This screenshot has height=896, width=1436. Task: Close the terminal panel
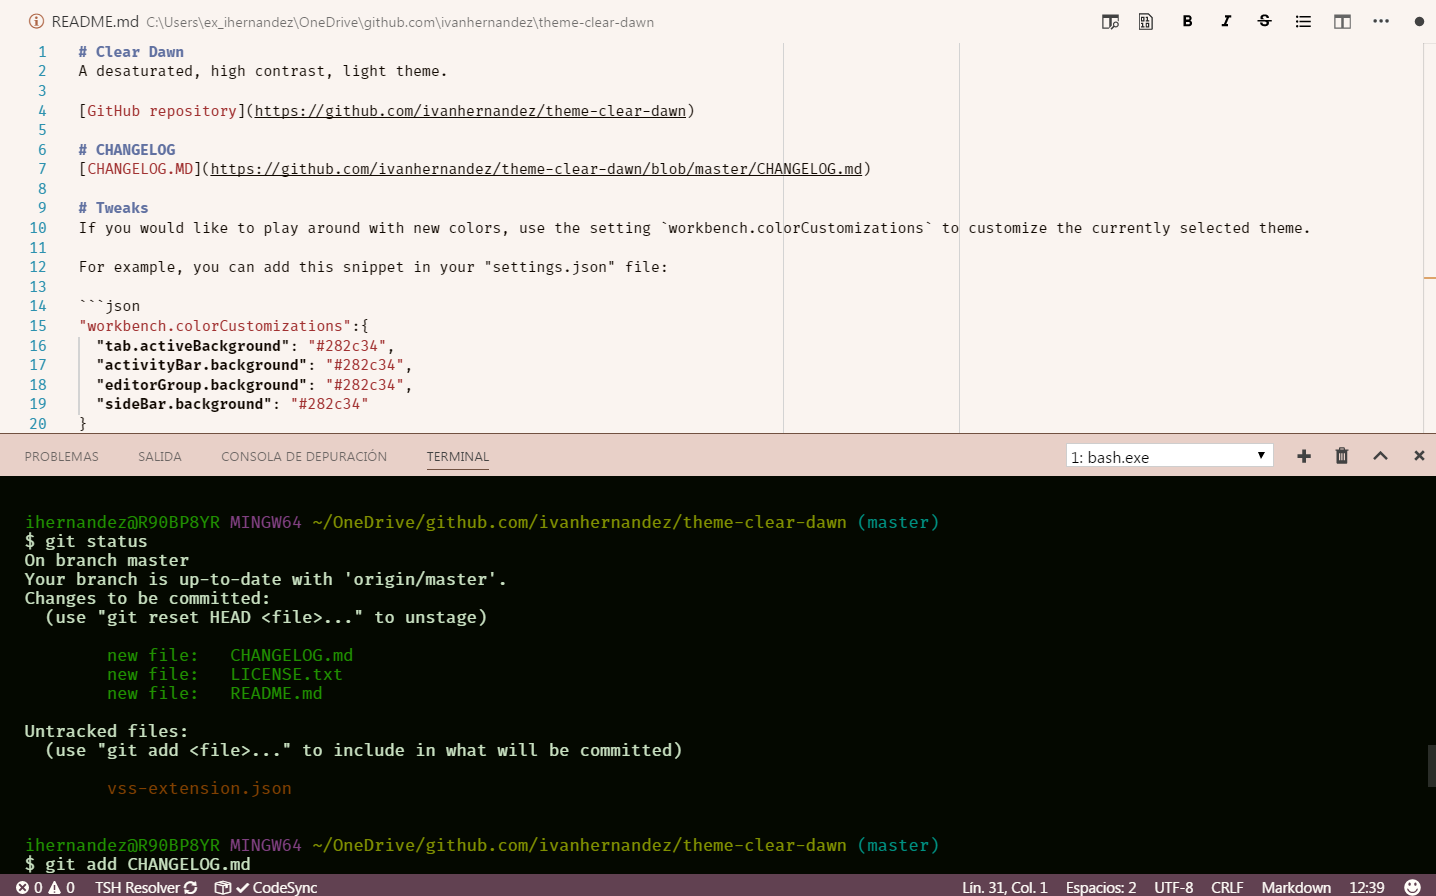click(x=1419, y=456)
